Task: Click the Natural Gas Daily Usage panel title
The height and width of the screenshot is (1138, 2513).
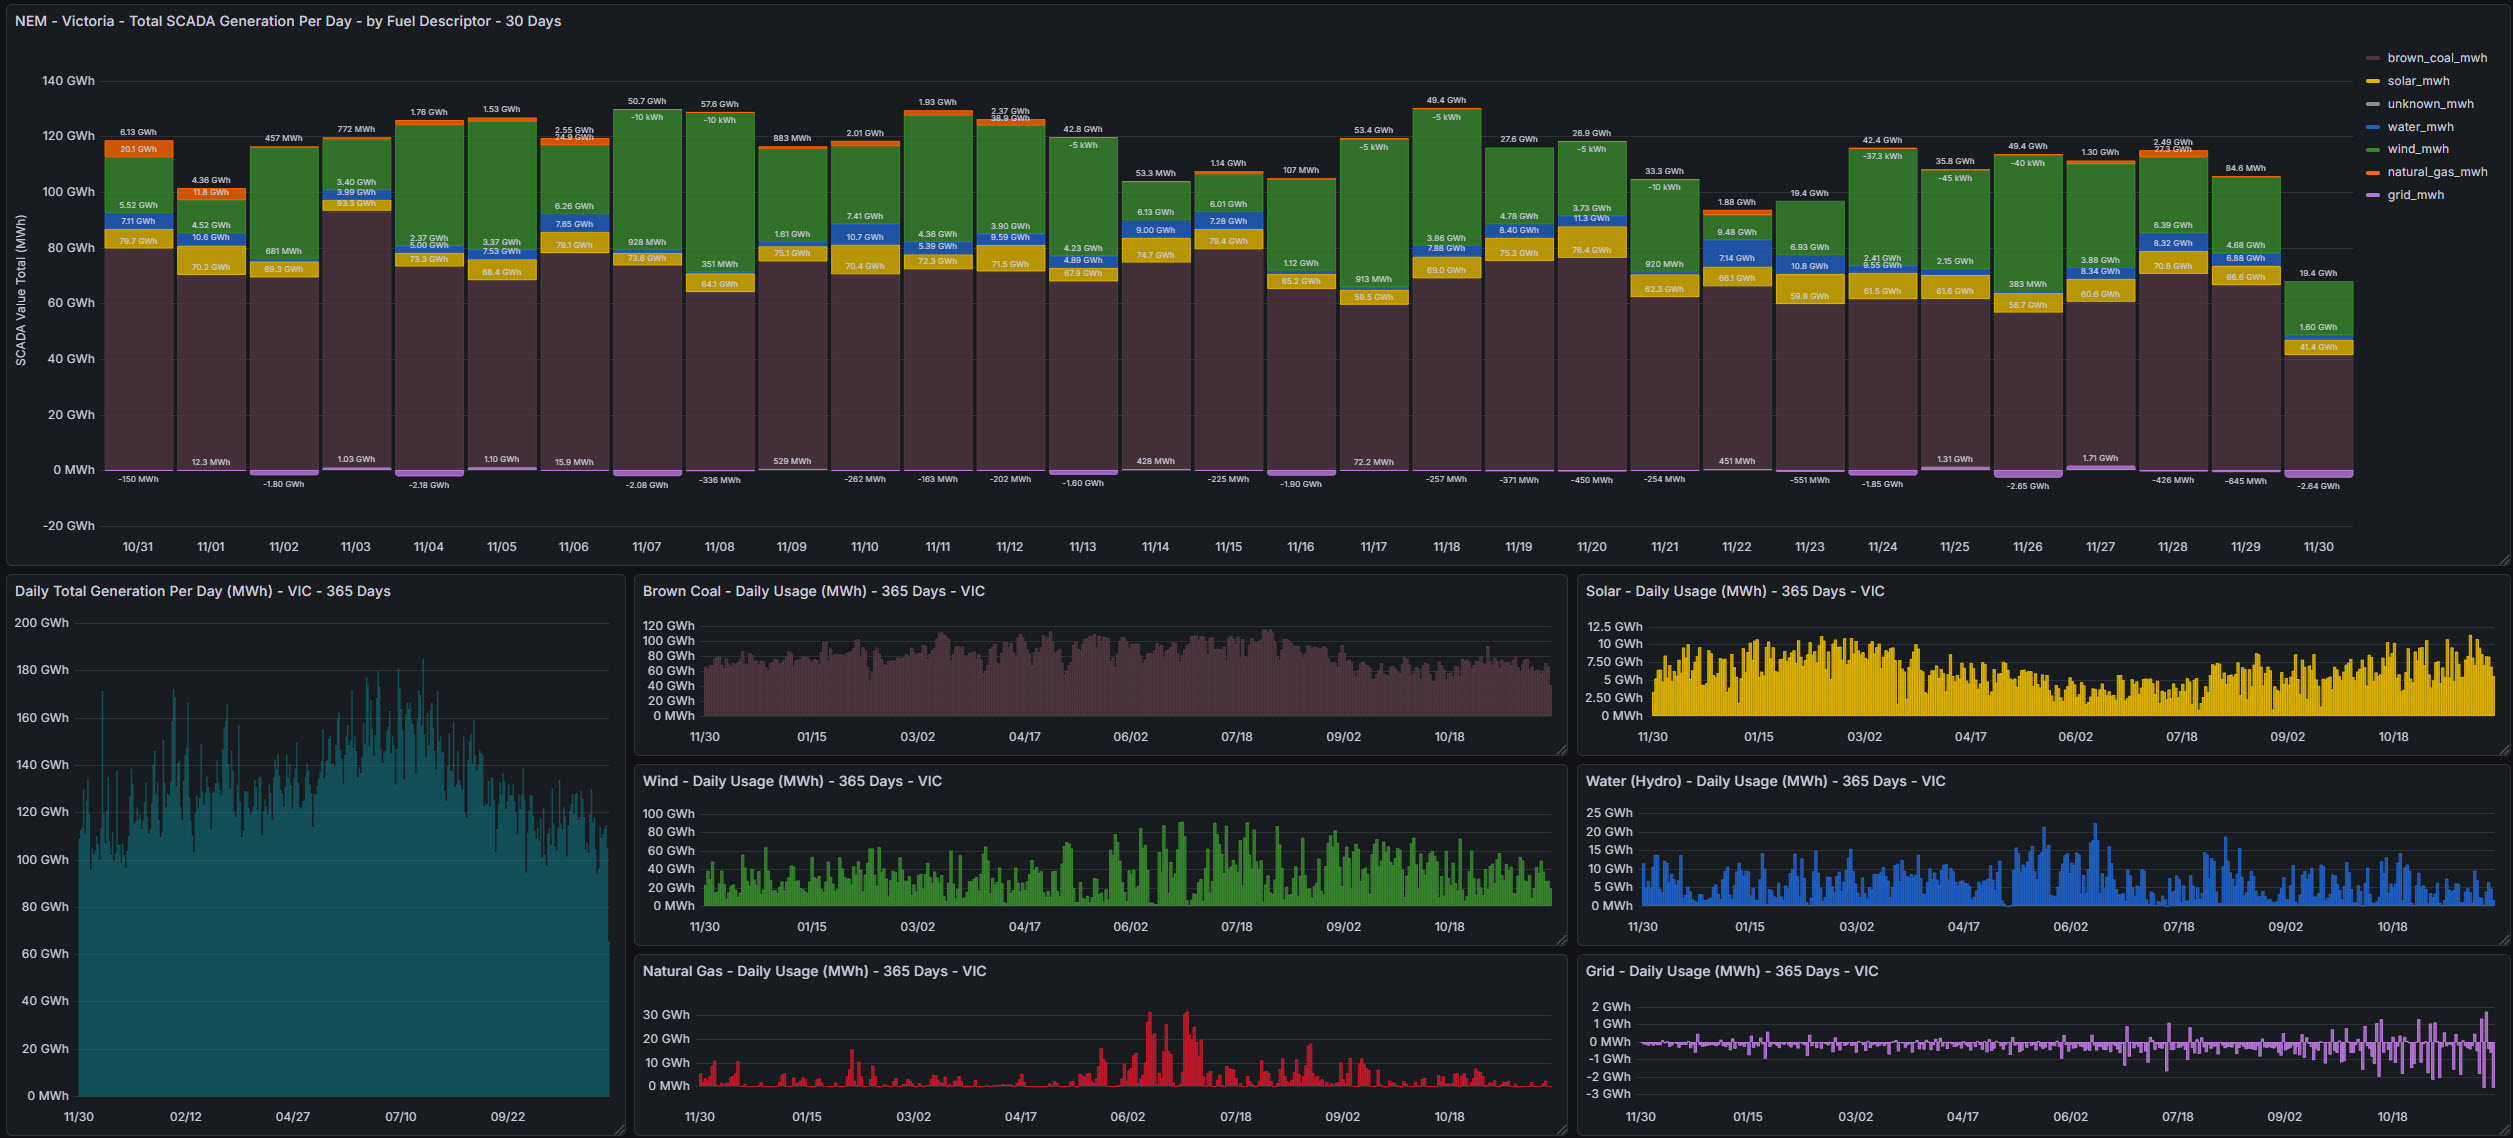Action: point(814,971)
